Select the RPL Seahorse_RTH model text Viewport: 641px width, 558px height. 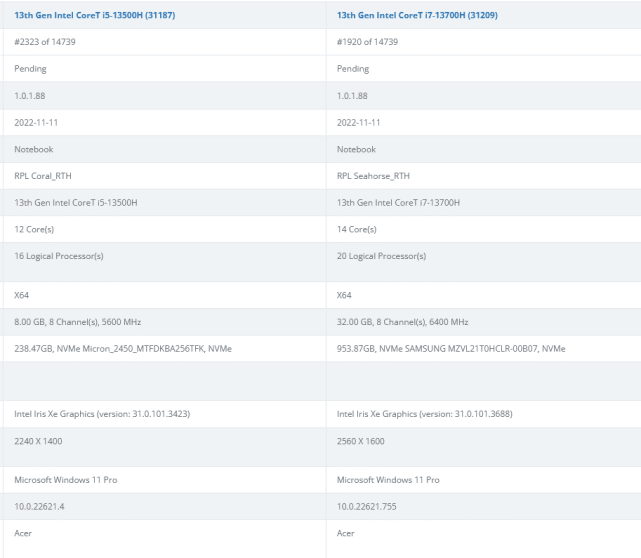point(374,176)
